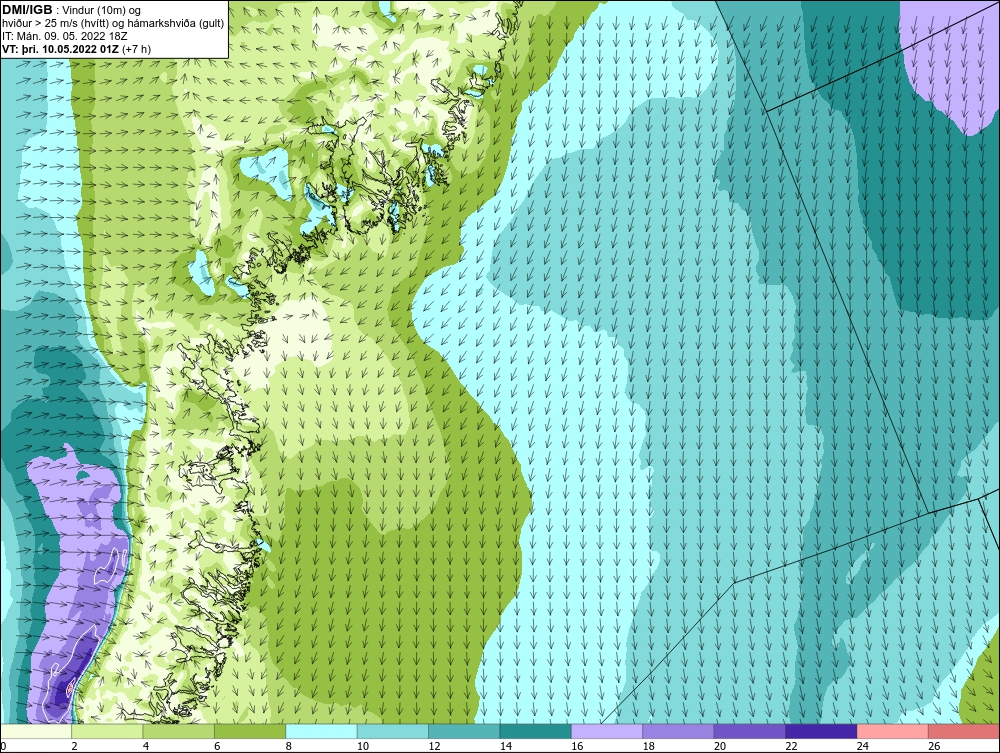Click the 'hviður > 25 m/s' legend line
This screenshot has height=753, width=1000.
click(x=114, y=23)
